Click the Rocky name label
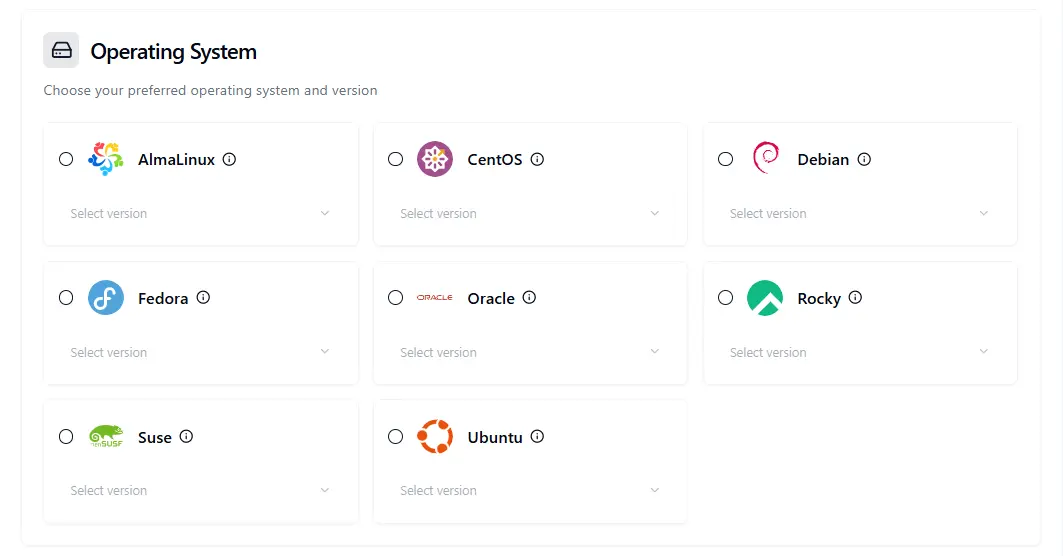The width and height of the screenshot is (1063, 556). (x=819, y=299)
